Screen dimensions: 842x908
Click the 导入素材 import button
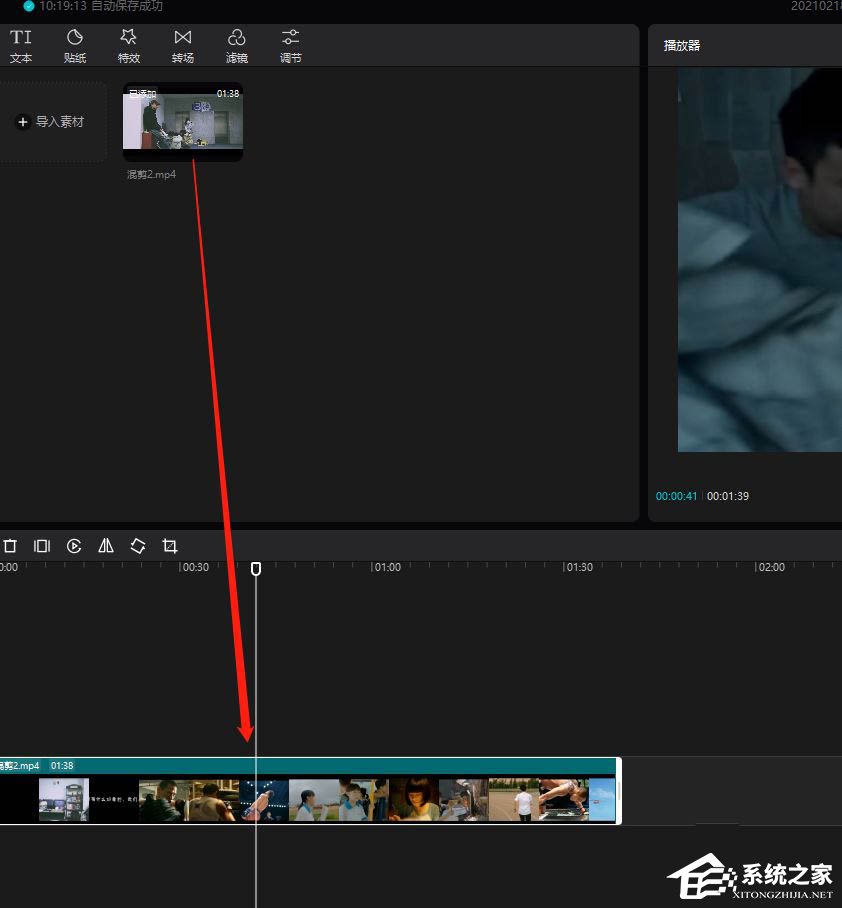[x=55, y=122]
